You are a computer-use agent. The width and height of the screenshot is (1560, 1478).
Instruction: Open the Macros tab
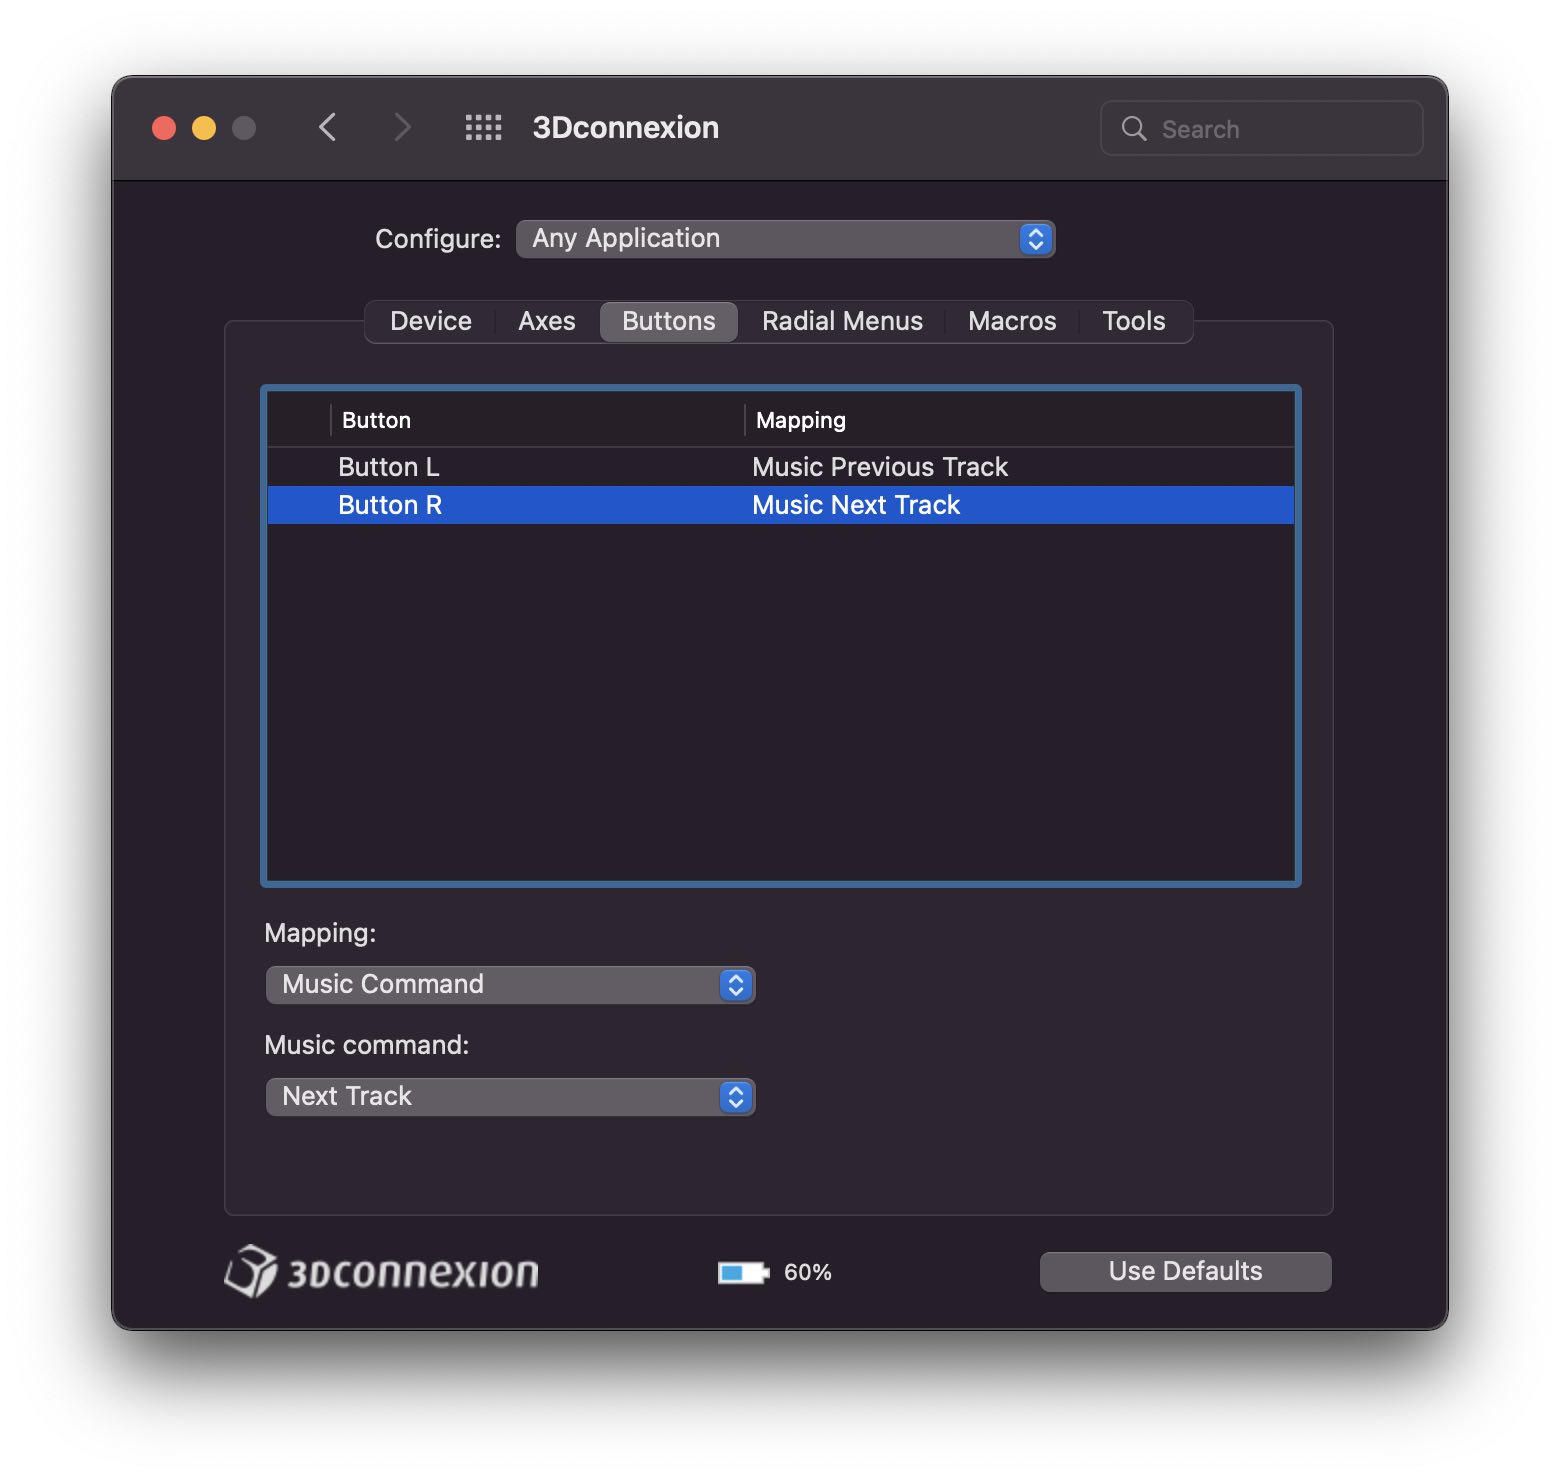click(1012, 321)
